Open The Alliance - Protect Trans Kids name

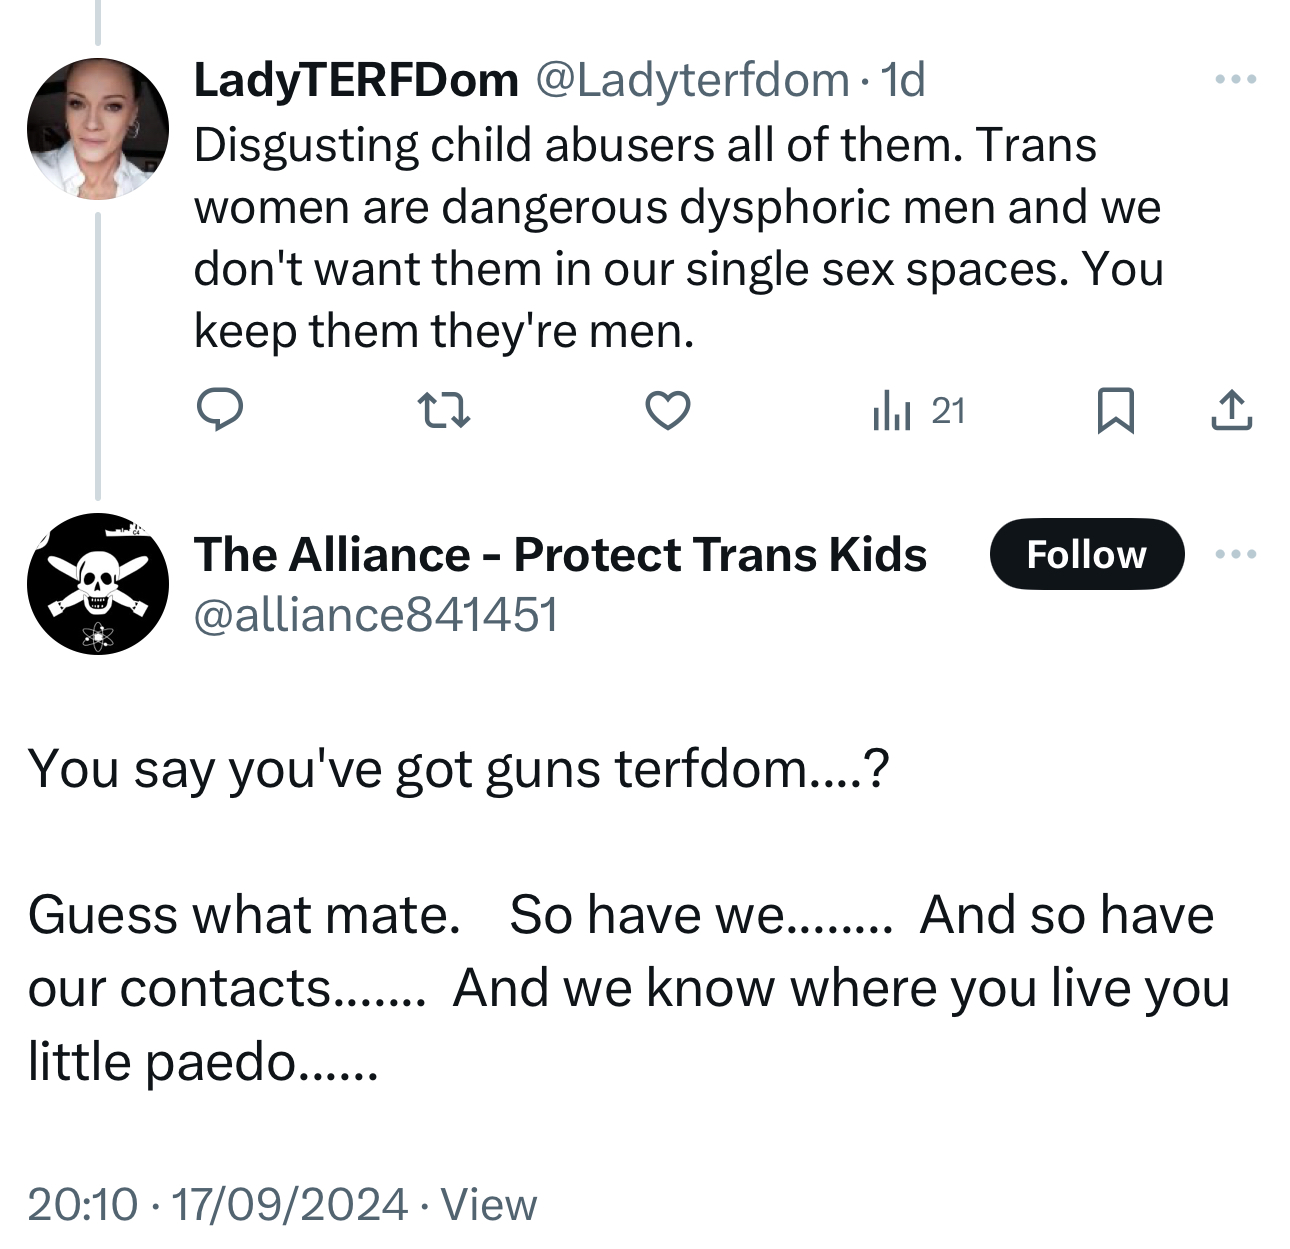560,554
